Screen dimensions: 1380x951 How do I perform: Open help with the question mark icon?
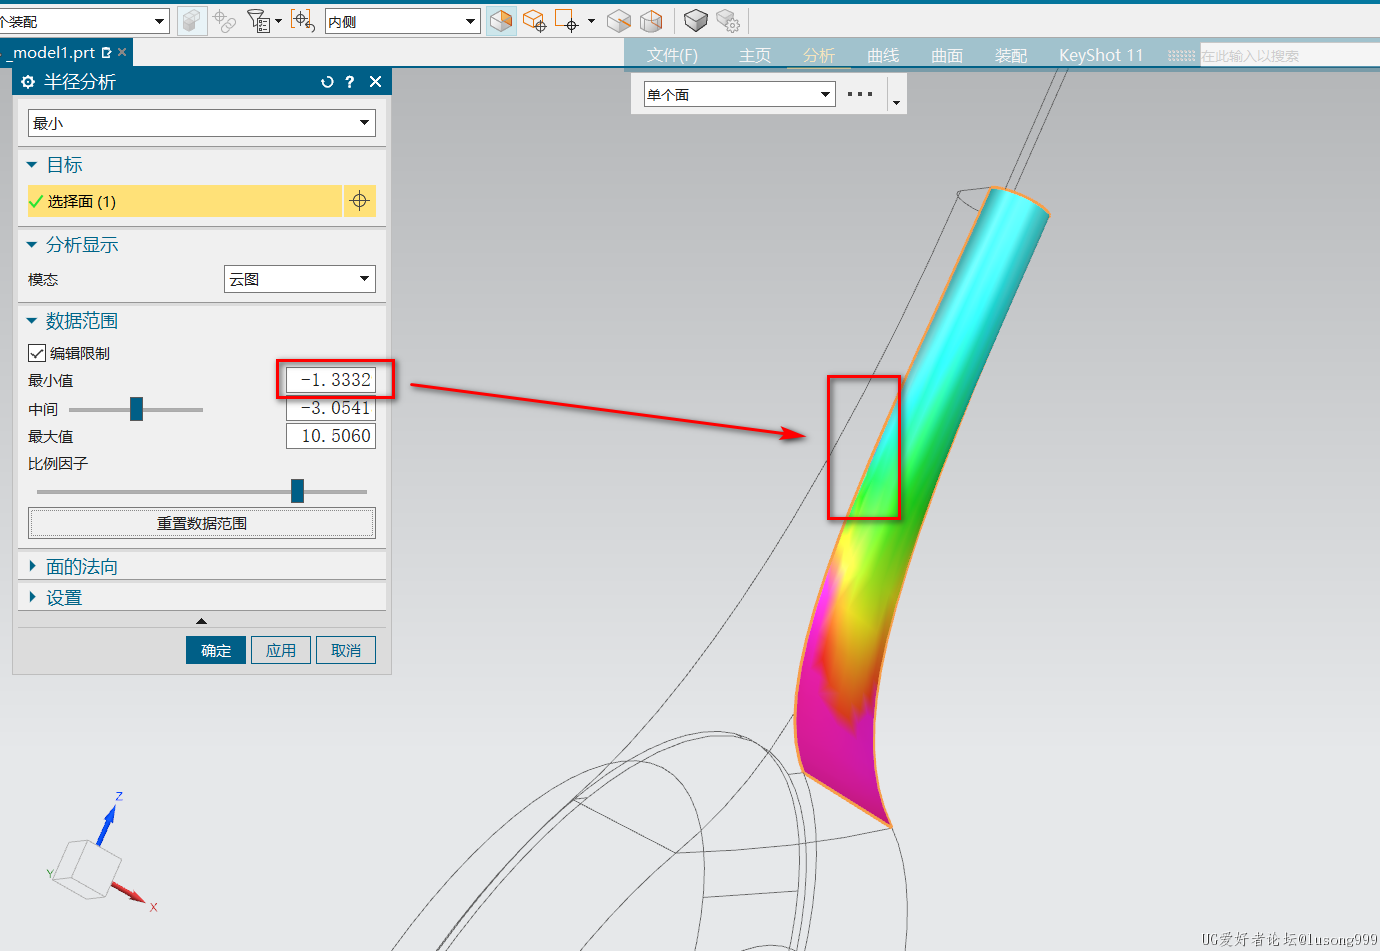pyautogui.click(x=350, y=82)
